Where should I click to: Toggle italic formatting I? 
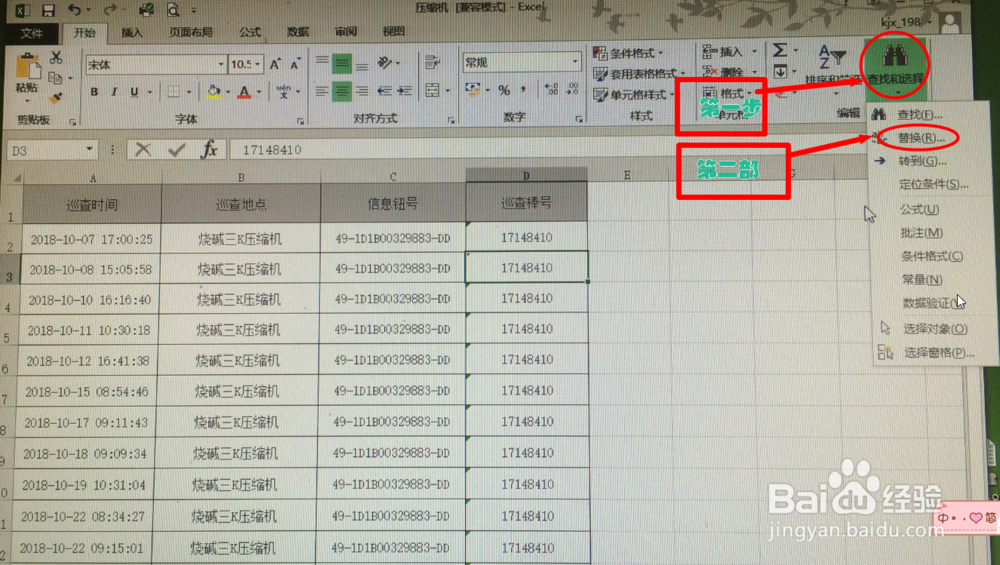pyautogui.click(x=114, y=92)
